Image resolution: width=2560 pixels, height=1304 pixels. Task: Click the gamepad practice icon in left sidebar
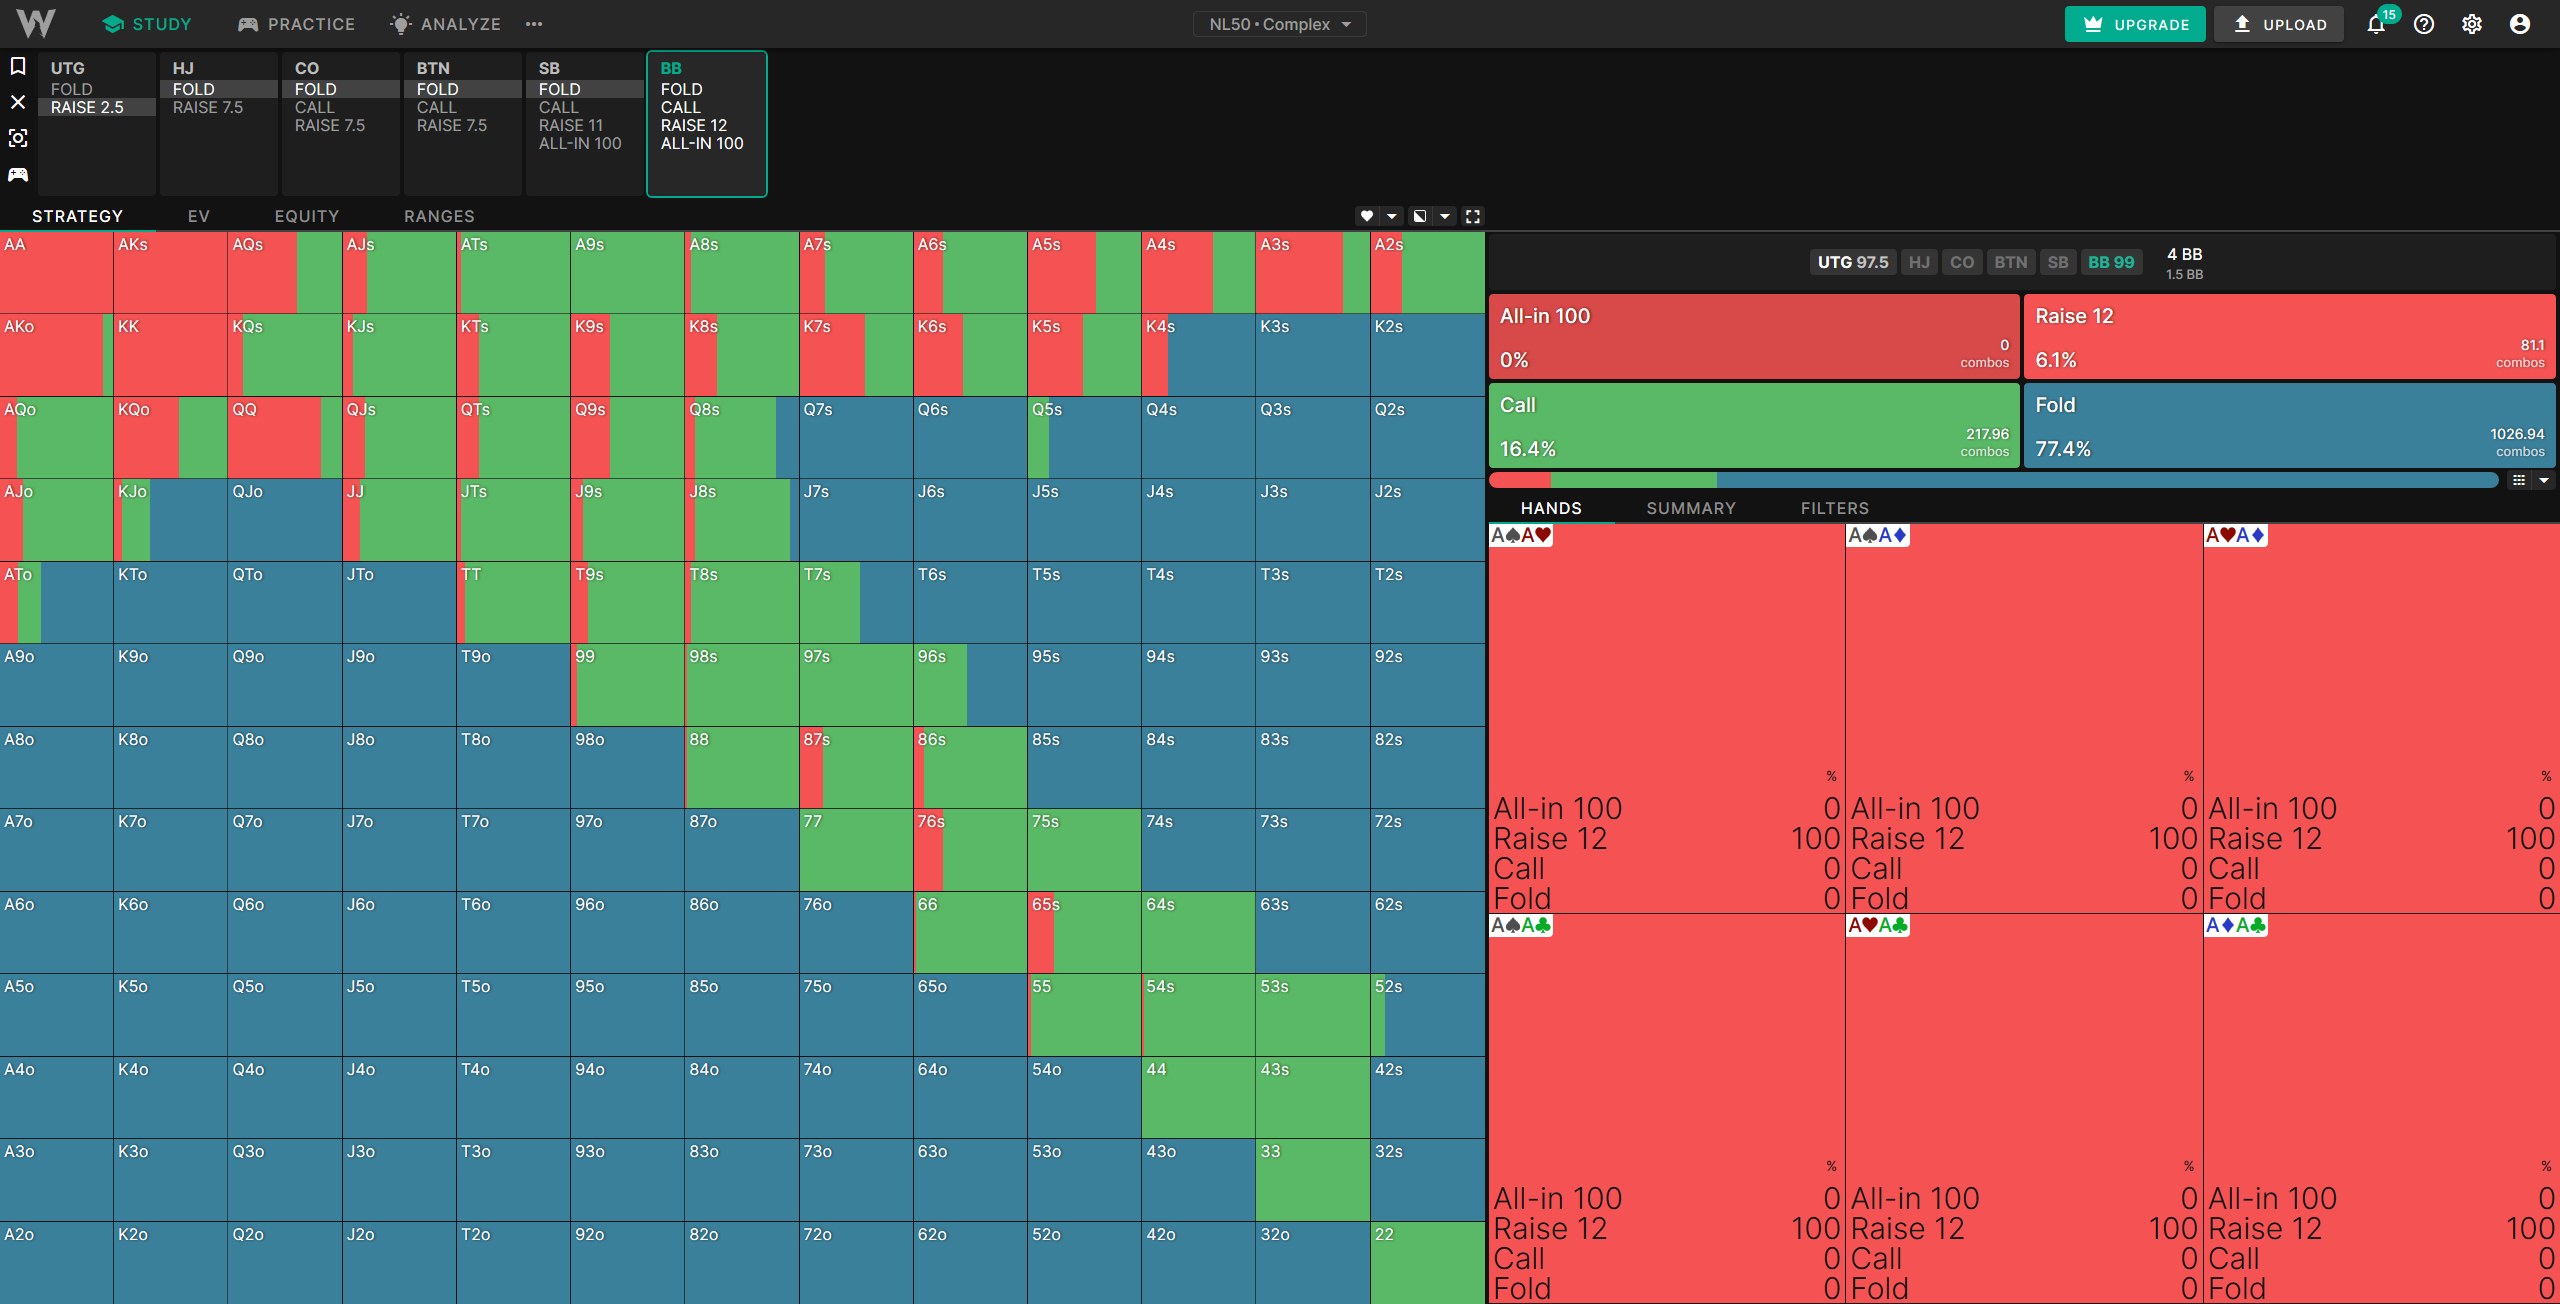(x=18, y=175)
